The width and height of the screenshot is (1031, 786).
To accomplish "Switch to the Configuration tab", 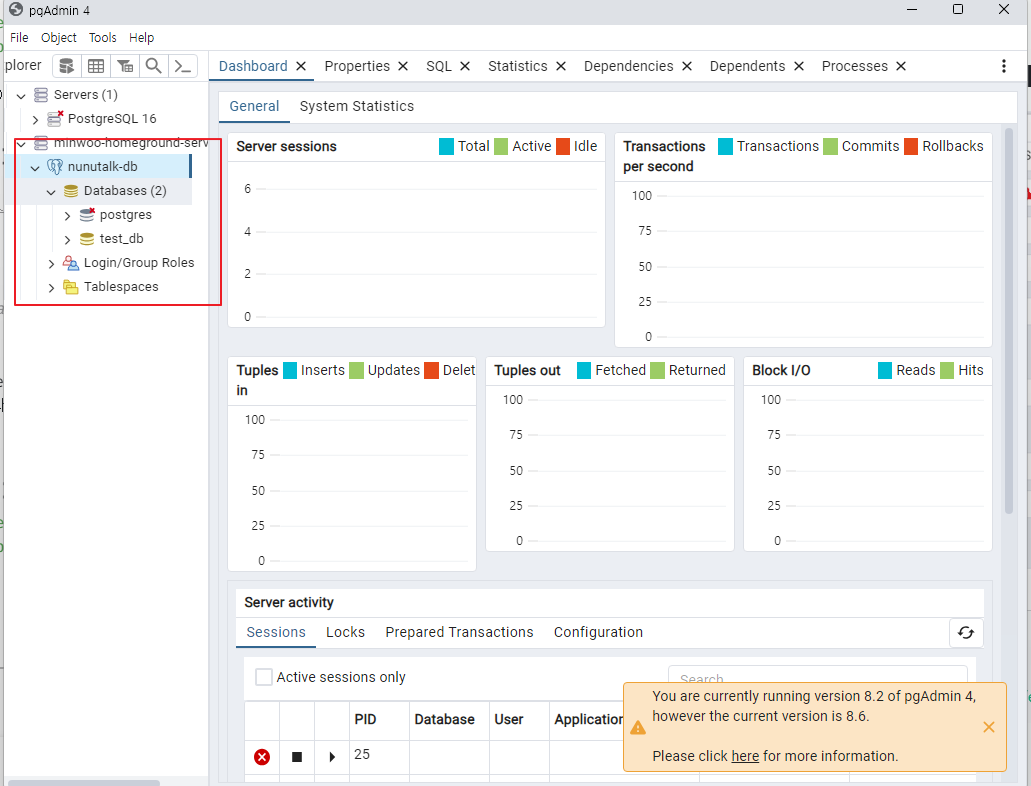I will 598,632.
